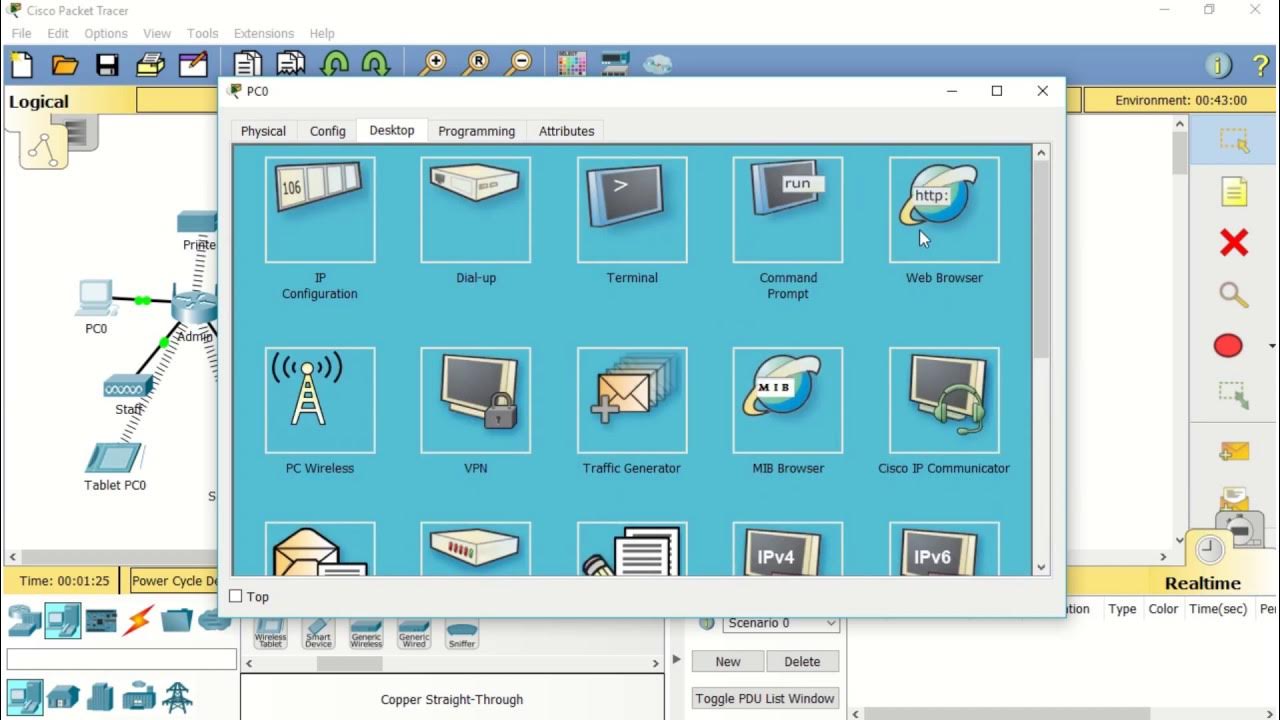Switch to the Physical tab
Screen dimensions: 1280x720
pyautogui.click(x=263, y=131)
